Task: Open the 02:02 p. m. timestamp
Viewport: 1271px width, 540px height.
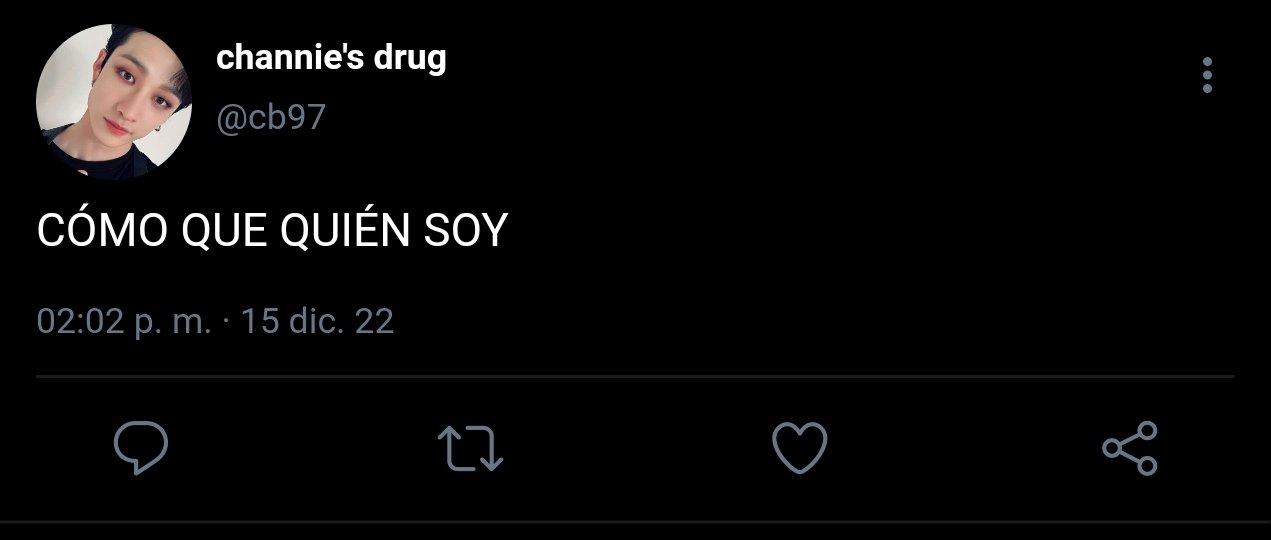Action: 124,322
